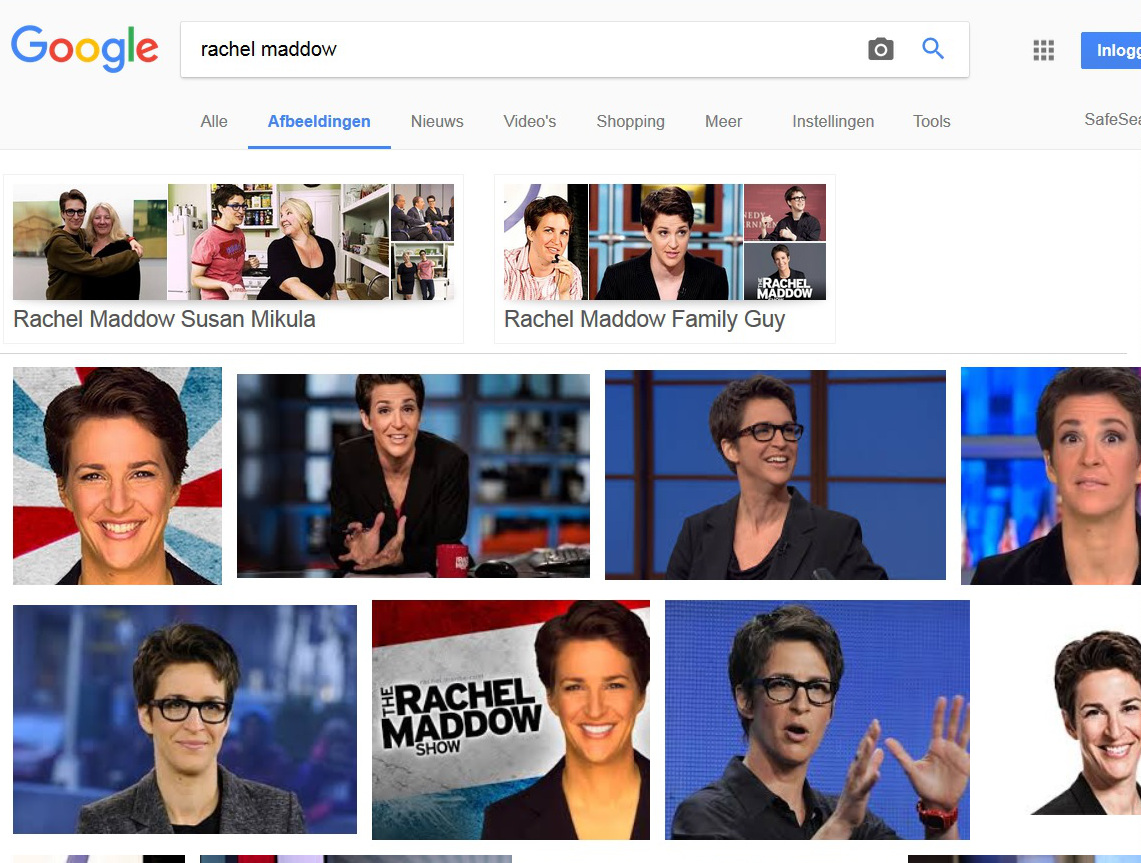Click the small show-logo thumbnail in Family Guy card
Image resolution: width=1141 pixels, height=863 pixels.
click(784, 271)
